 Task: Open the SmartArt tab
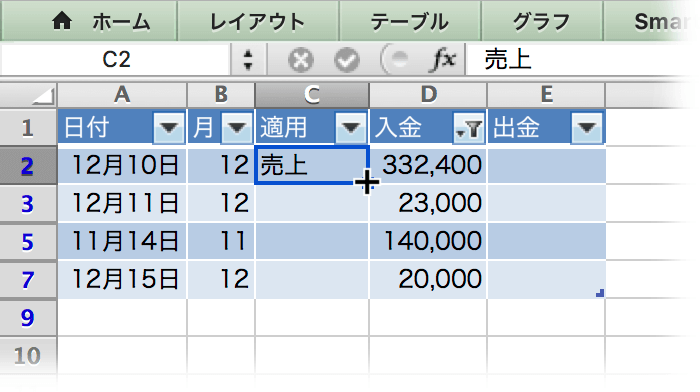pos(652,21)
